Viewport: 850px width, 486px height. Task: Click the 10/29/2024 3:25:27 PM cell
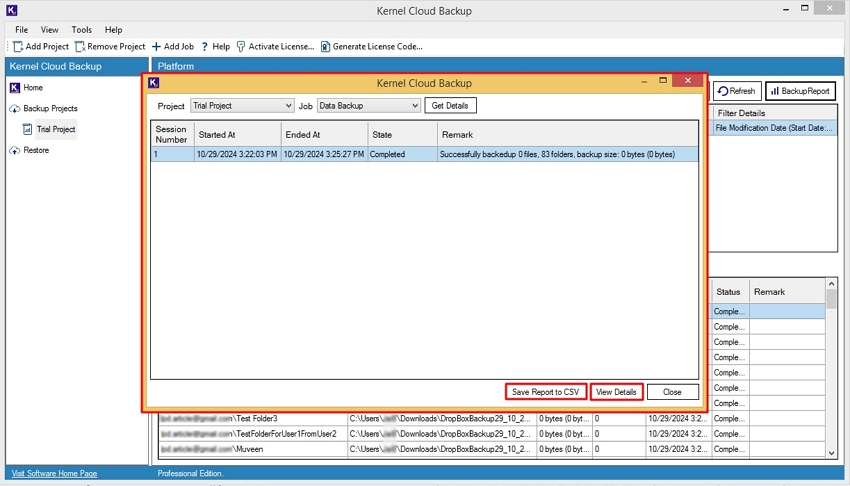point(324,154)
